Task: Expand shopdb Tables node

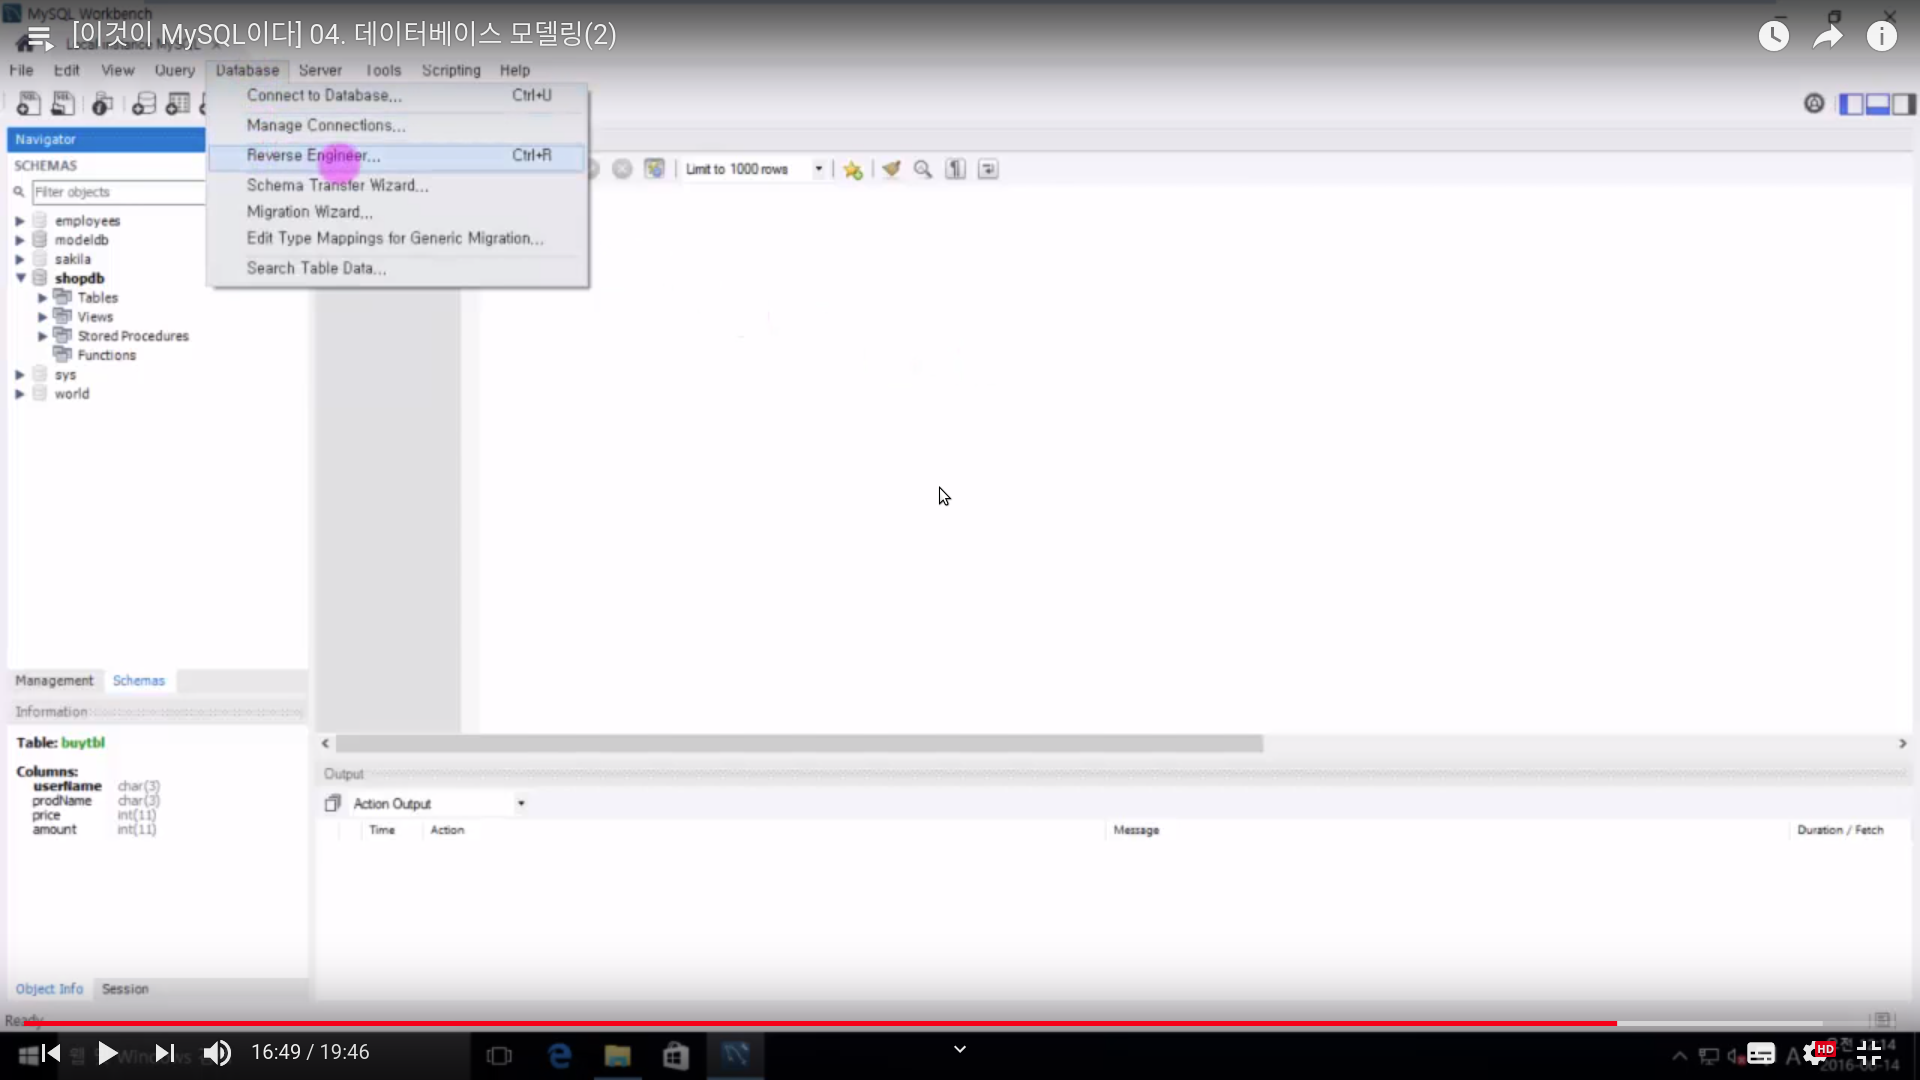Action: coord(42,298)
